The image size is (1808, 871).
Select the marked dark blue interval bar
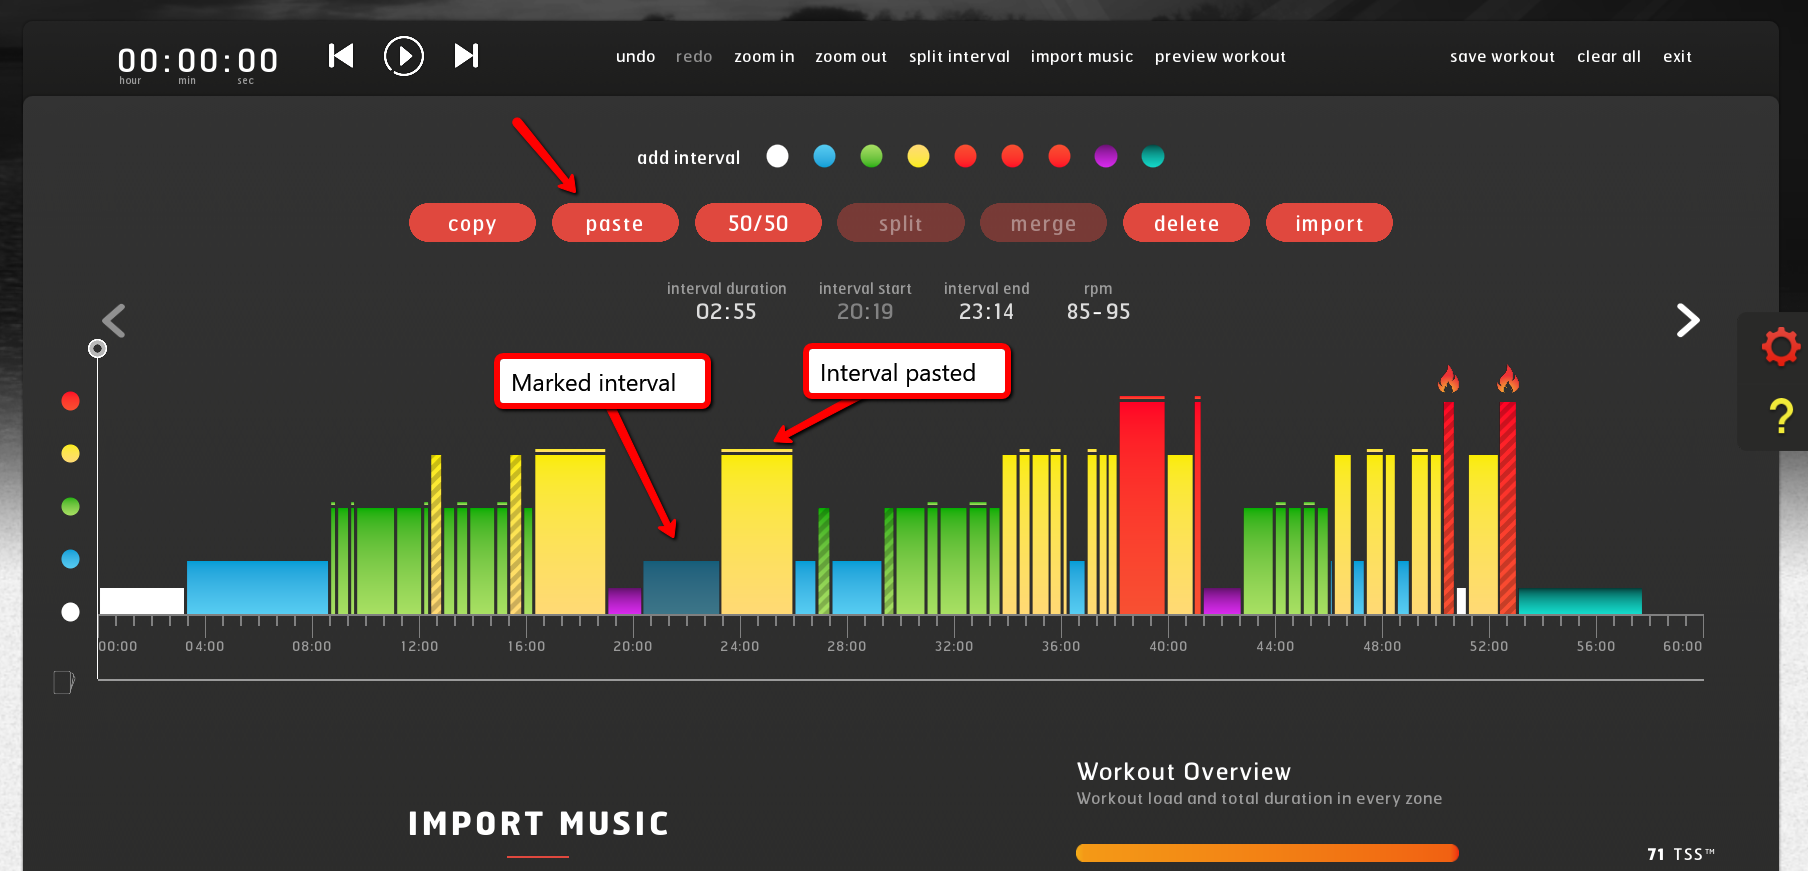[680, 587]
